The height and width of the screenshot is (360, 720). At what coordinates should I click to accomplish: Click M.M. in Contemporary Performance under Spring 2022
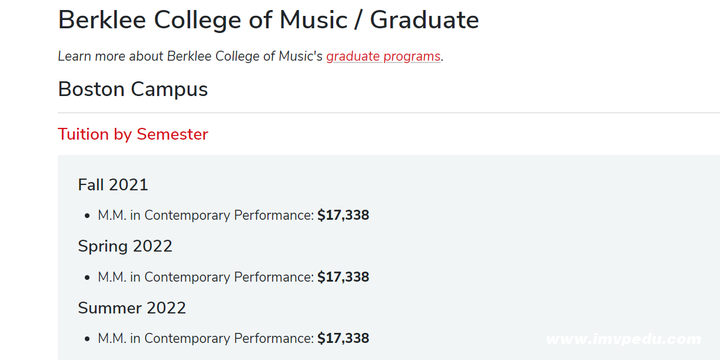click(x=206, y=277)
